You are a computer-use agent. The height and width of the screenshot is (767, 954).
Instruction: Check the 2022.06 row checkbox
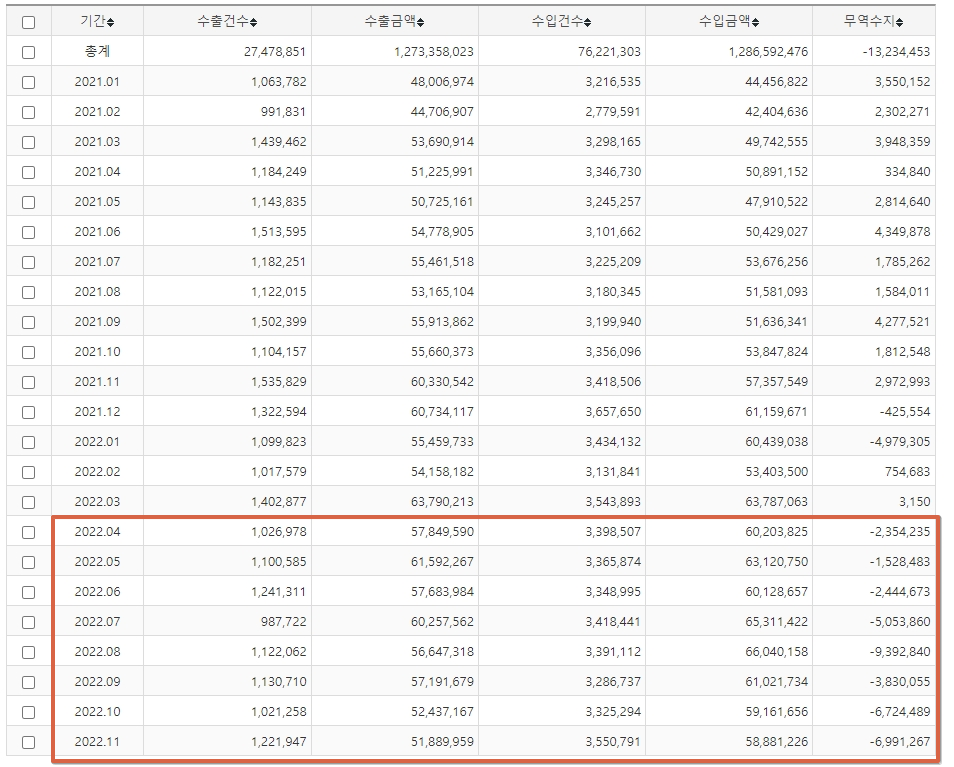point(29,592)
